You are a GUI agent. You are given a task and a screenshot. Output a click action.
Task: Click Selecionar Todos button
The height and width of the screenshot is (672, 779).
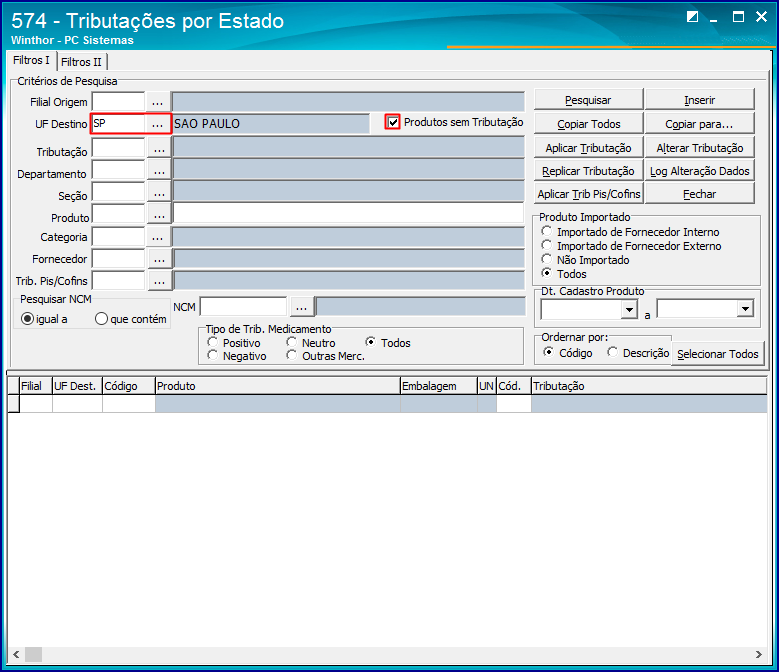coord(717,354)
